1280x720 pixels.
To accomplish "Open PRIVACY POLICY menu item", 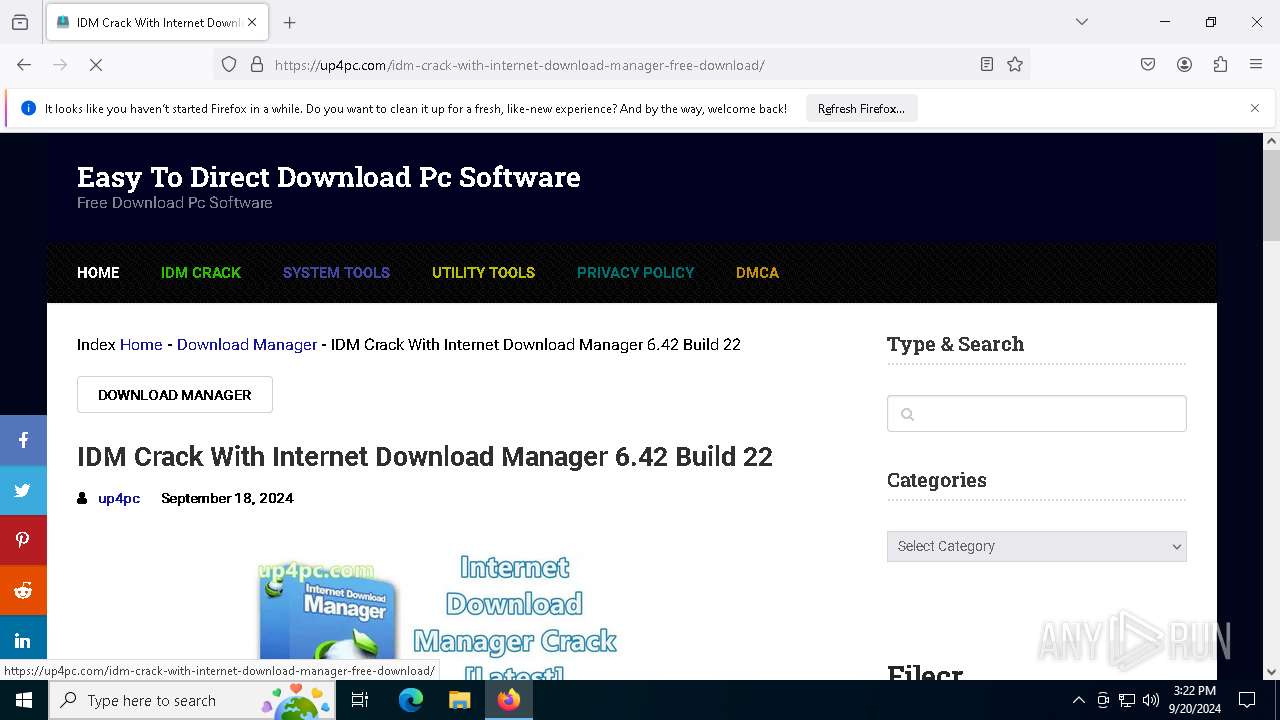I will pos(635,273).
